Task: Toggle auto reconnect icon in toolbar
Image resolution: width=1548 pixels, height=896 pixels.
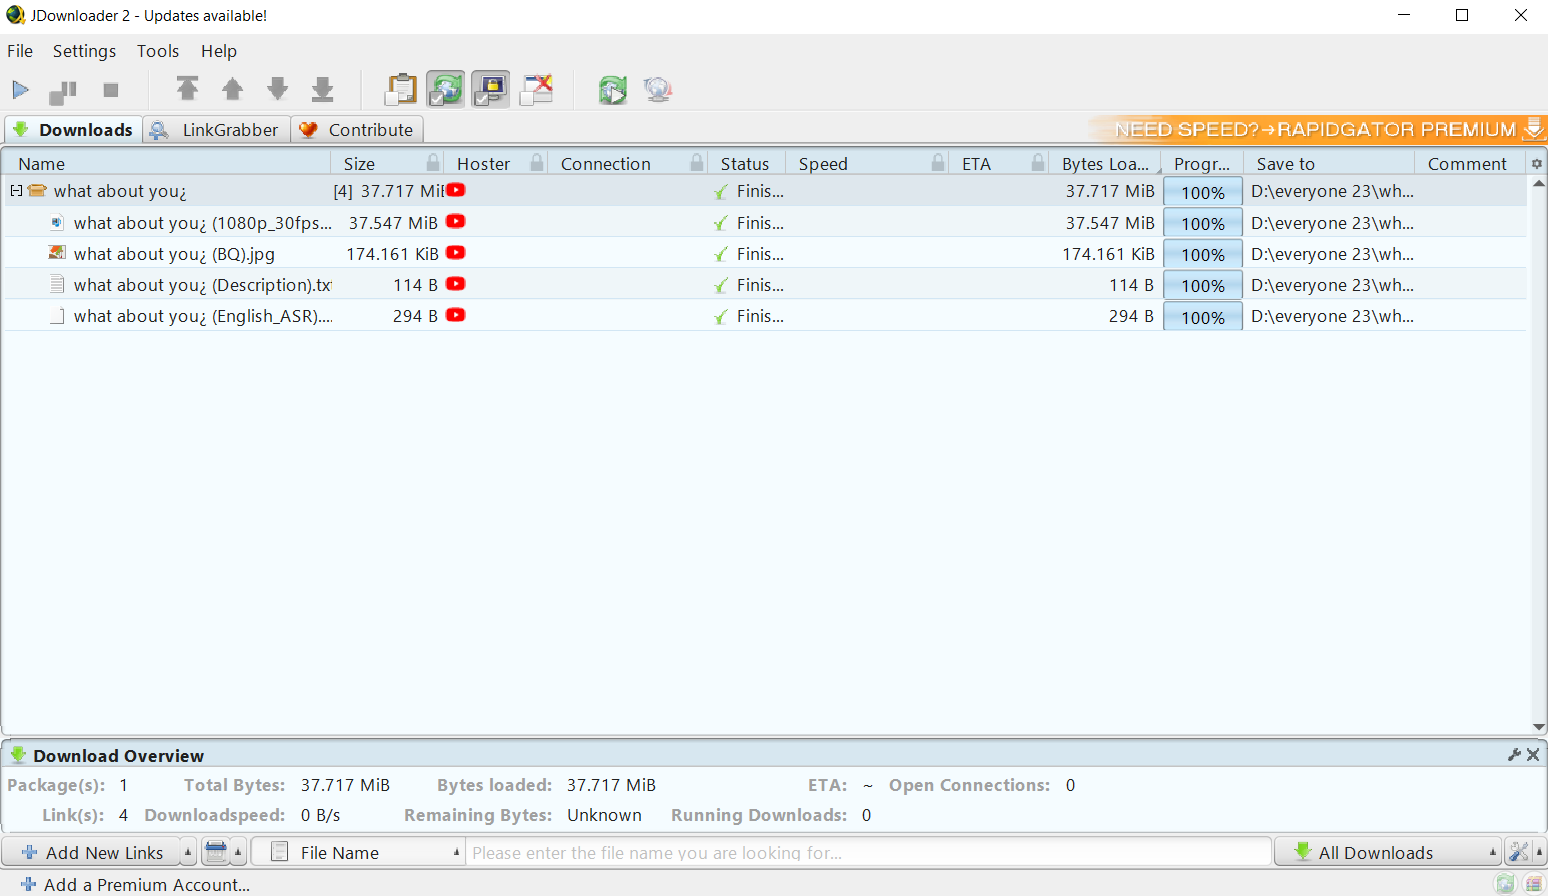Action: tap(446, 89)
